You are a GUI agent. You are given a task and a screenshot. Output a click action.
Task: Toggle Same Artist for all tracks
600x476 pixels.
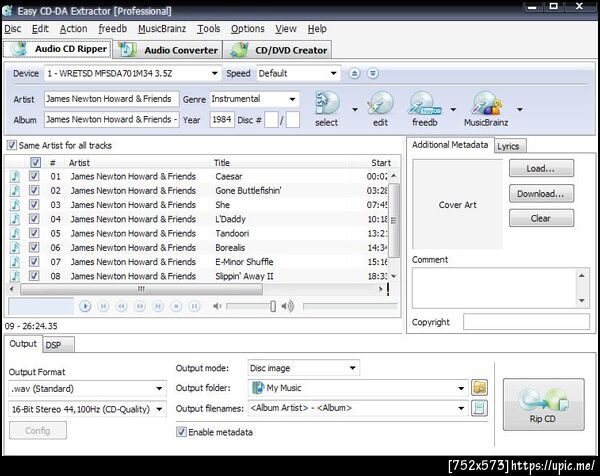click(12, 145)
